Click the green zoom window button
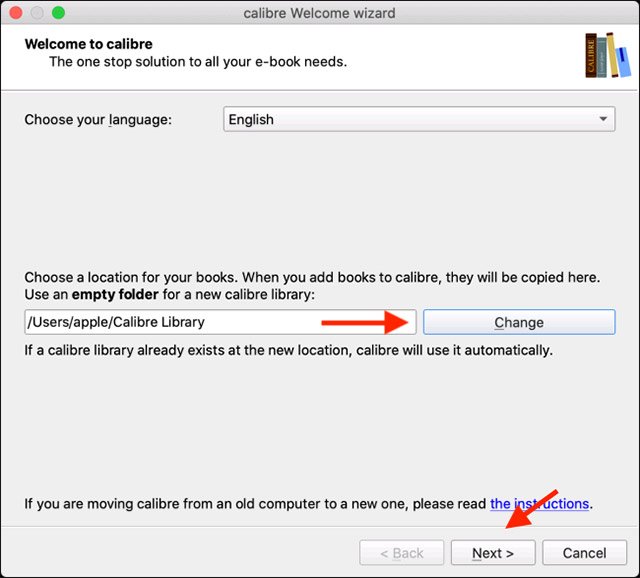The width and height of the screenshot is (640, 578). 58,13
